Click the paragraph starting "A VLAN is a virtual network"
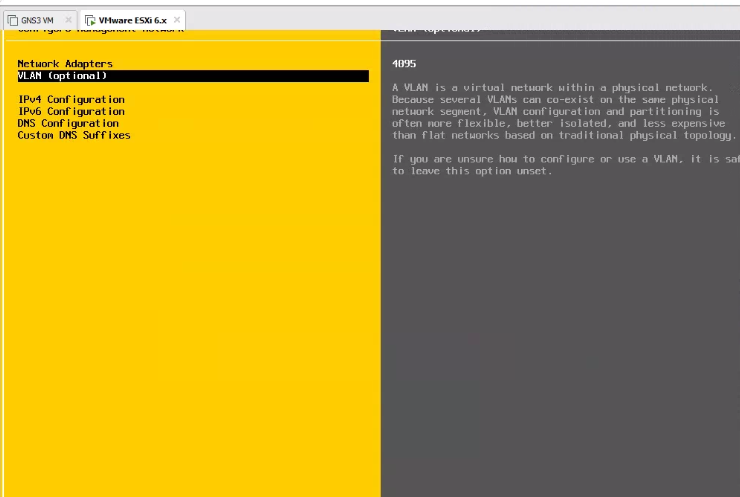Screen dimensions: 740x497 click(564, 111)
